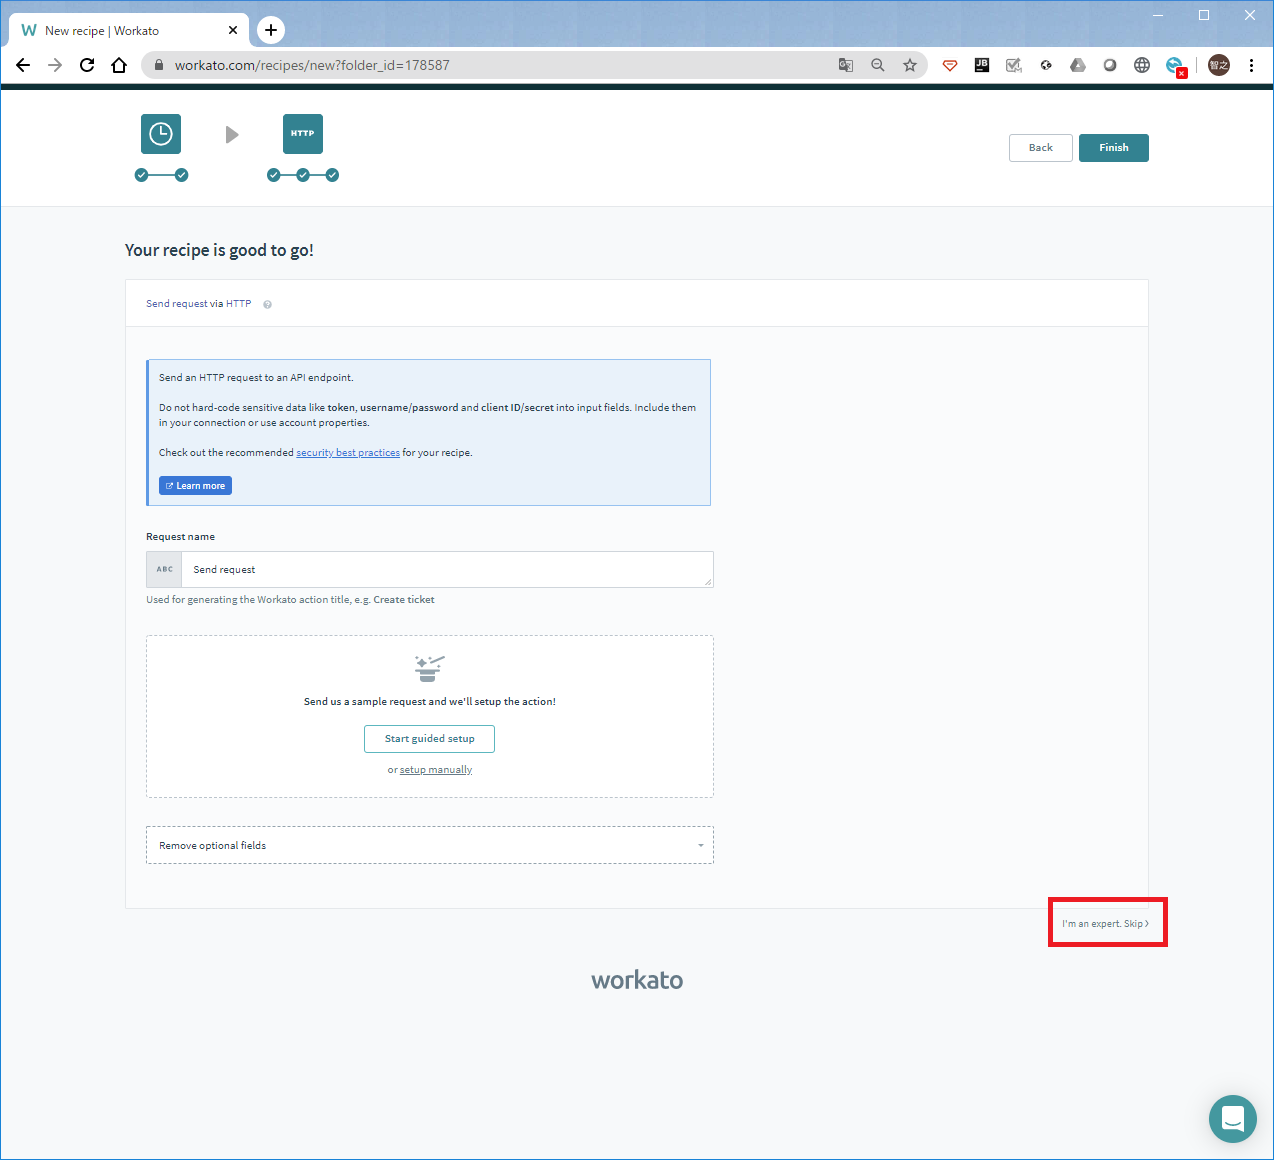
Task: Click the I'm an expert. Skip link
Action: pyautogui.click(x=1106, y=924)
